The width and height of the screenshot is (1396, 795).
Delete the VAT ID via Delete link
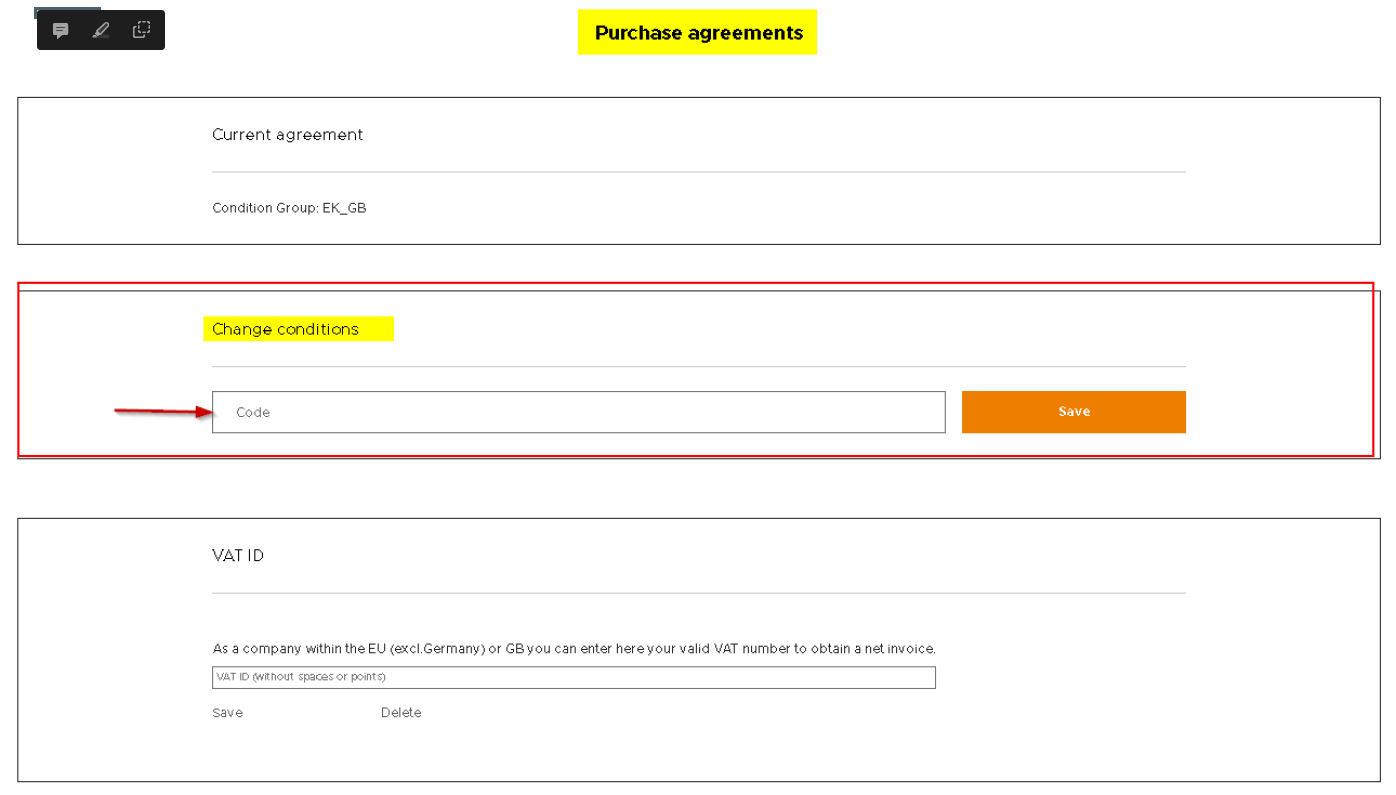coord(401,713)
